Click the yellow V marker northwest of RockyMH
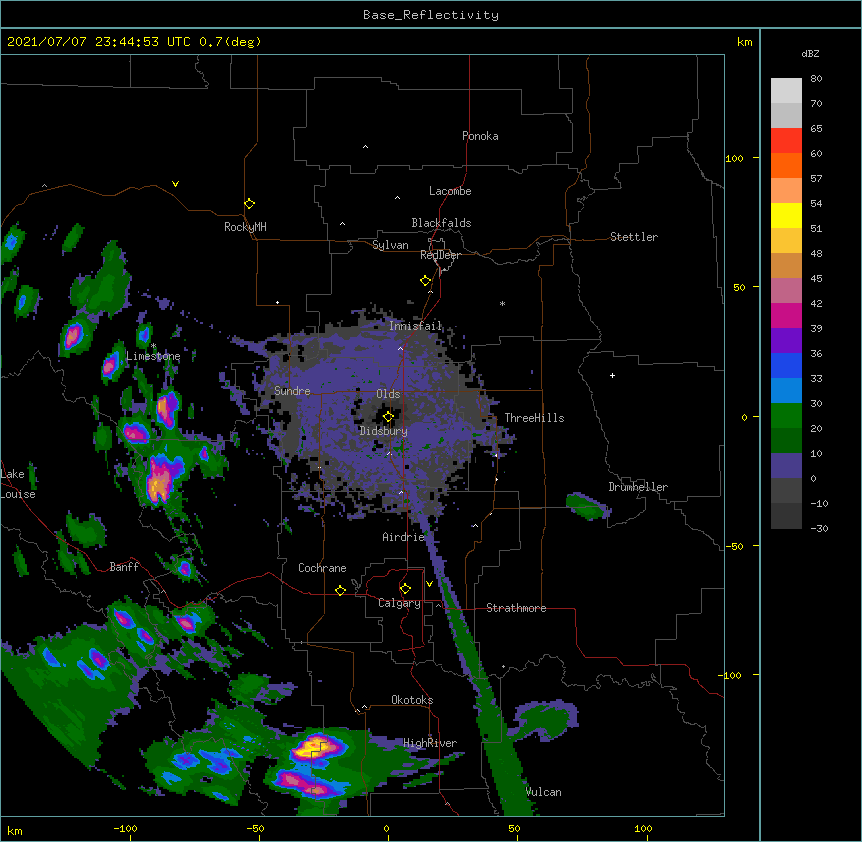This screenshot has height=842, width=862. 175,184
